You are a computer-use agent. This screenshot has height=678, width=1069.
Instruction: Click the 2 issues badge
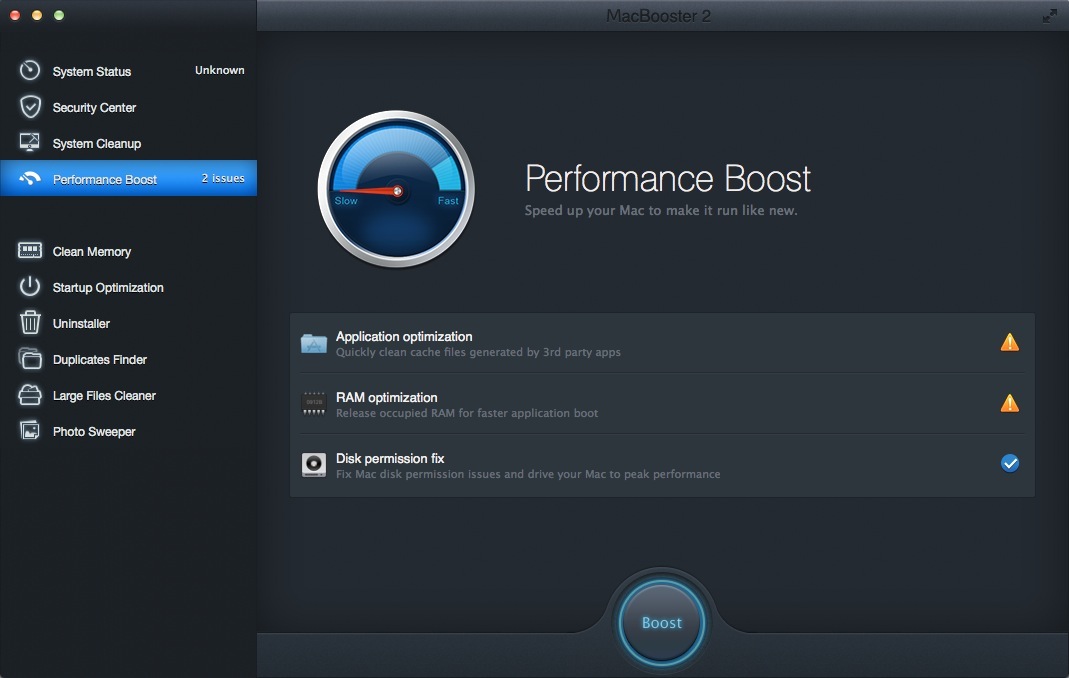click(x=223, y=179)
